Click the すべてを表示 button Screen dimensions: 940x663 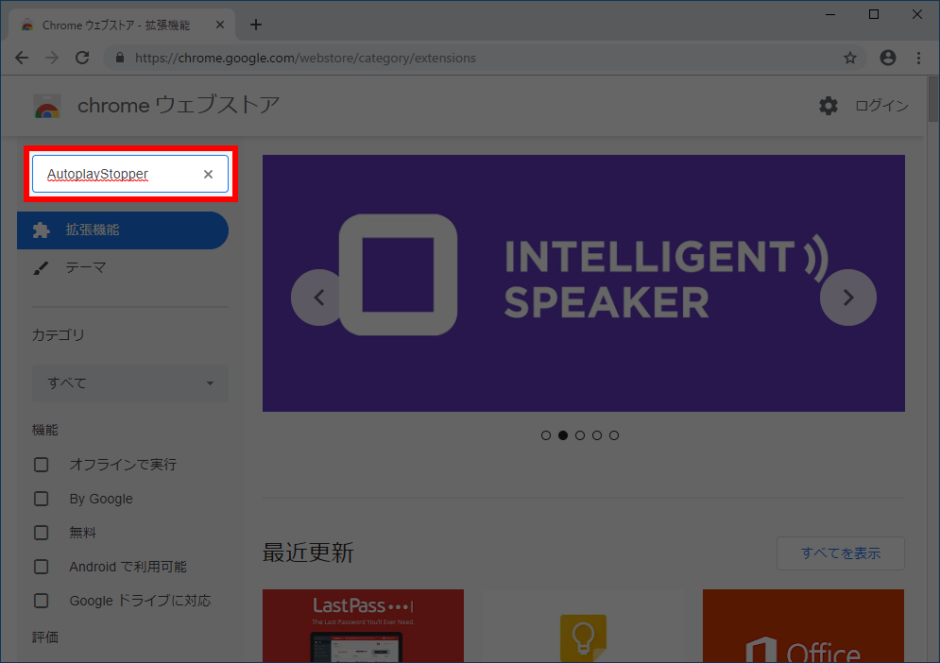(840, 553)
